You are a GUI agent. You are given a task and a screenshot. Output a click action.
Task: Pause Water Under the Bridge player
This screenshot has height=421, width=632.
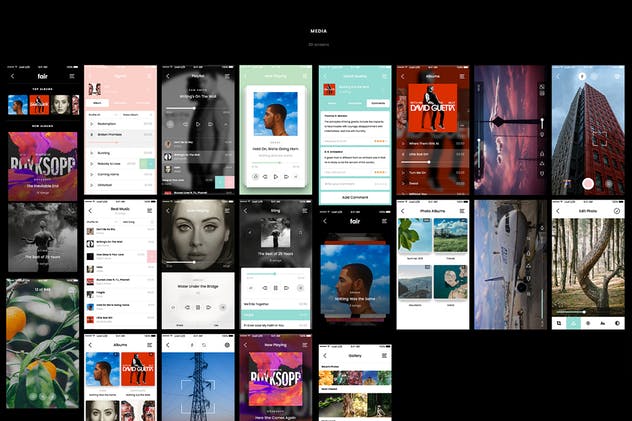tap(198, 307)
